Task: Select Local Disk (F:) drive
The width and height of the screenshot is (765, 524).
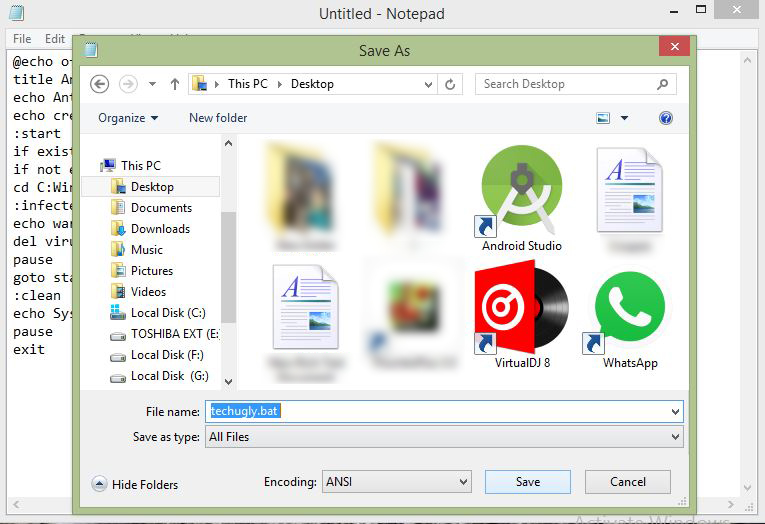Action: pyautogui.click(x=157, y=355)
